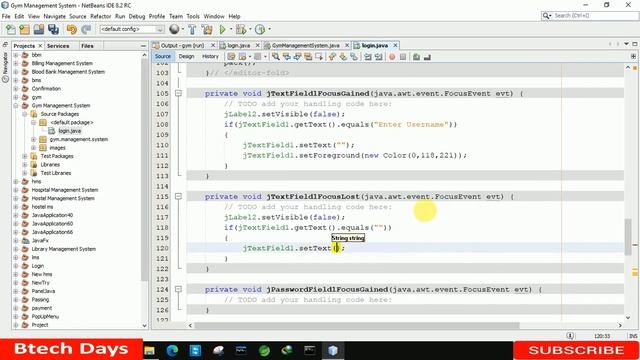This screenshot has height=360, width=640.
Task: Click the Uncomment lines icon
Action: coord(427,57)
